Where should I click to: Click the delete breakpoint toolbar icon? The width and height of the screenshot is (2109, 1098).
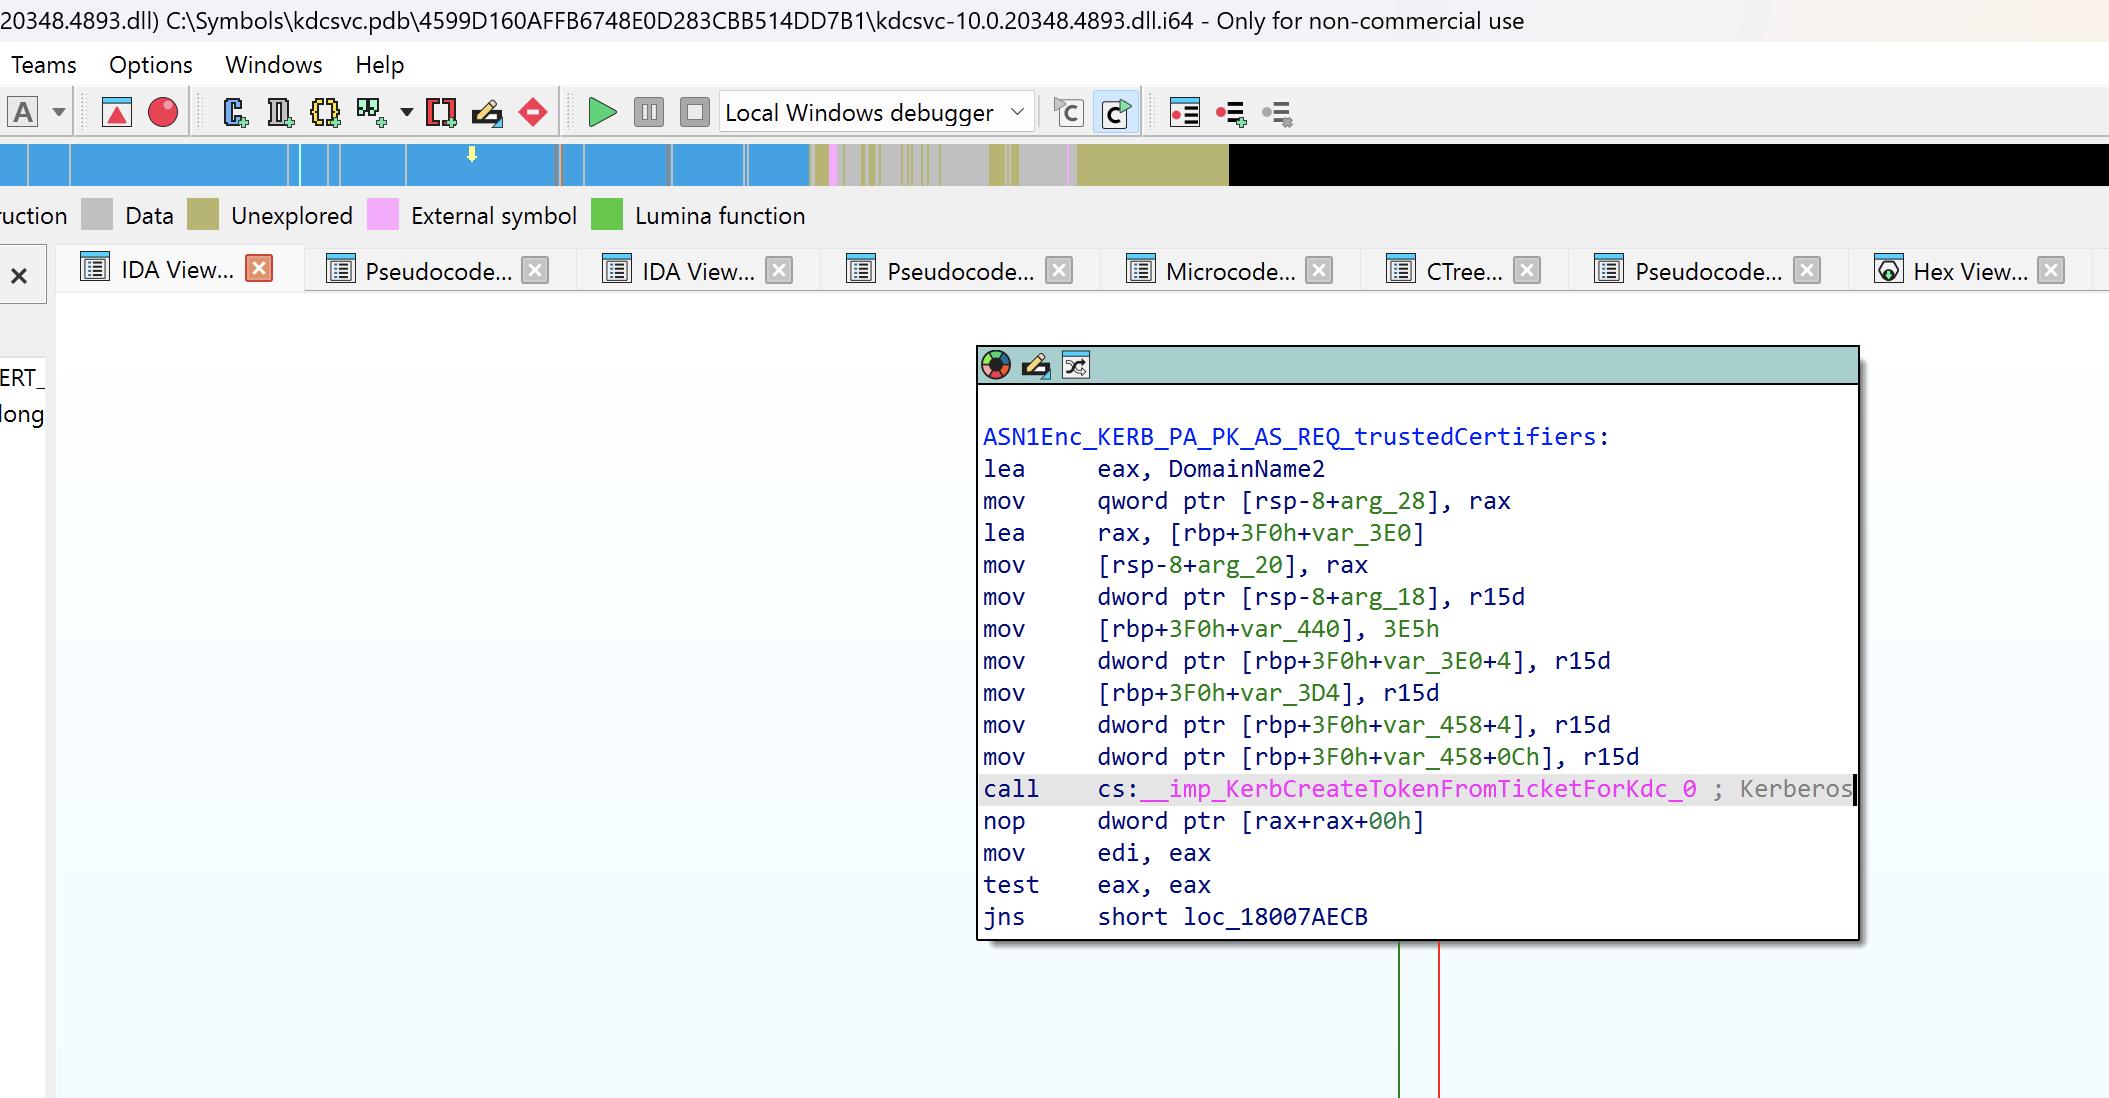pos(1277,112)
